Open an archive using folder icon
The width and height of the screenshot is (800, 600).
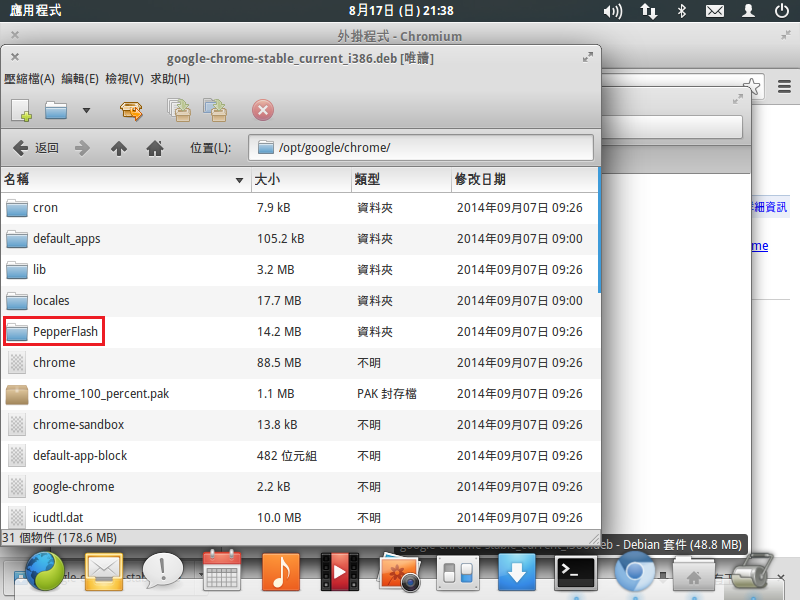(x=56, y=110)
